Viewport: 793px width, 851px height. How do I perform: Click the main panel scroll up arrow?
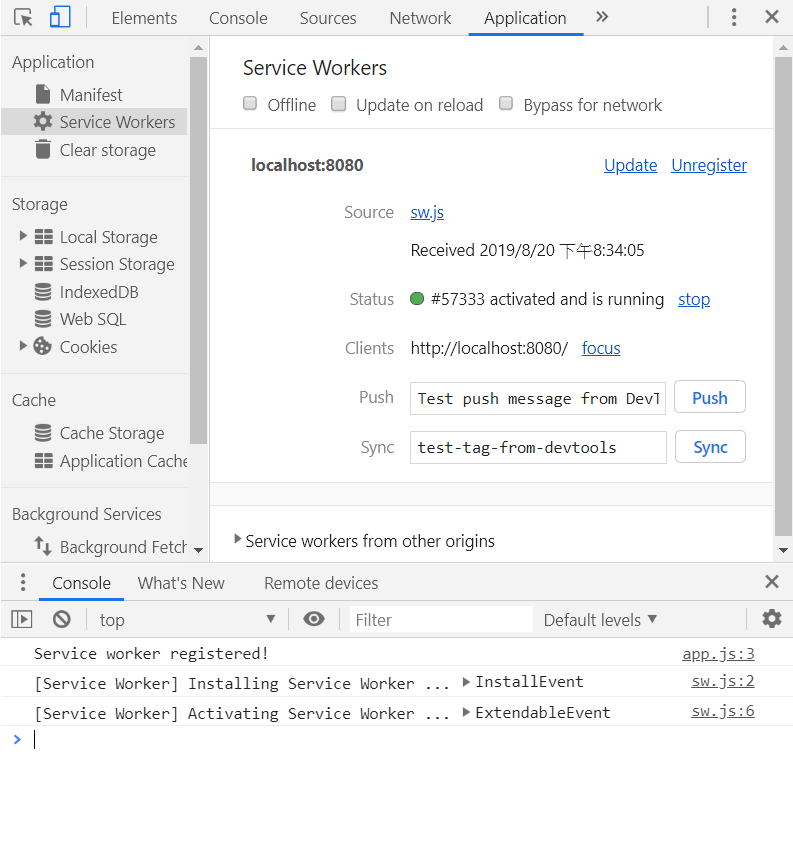[x=783, y=48]
